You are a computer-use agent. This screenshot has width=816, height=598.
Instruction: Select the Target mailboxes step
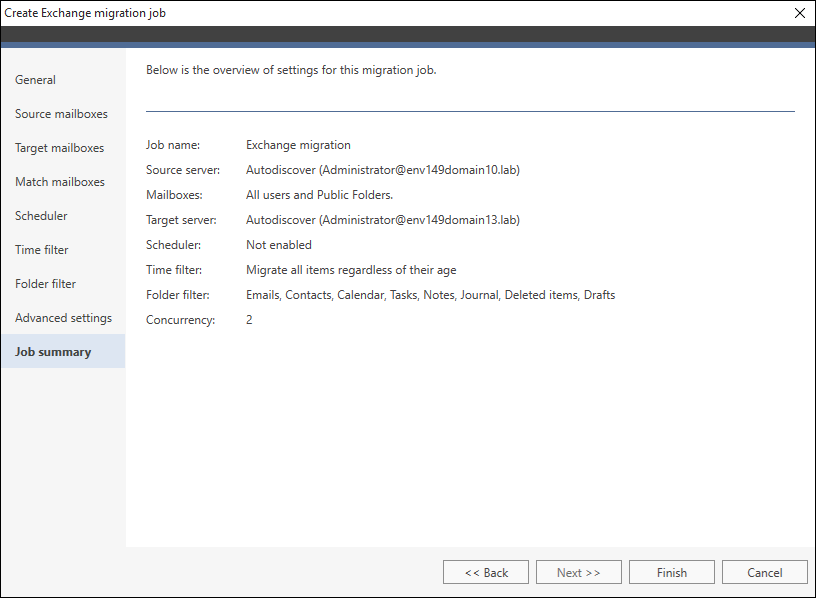coord(59,147)
